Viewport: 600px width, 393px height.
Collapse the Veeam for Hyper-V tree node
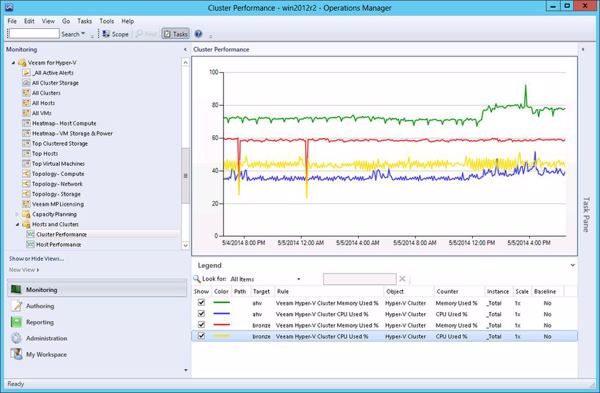pyautogui.click(x=13, y=63)
